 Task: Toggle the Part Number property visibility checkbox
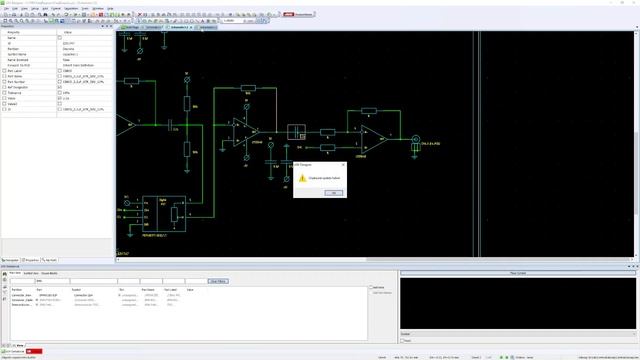tap(4, 82)
